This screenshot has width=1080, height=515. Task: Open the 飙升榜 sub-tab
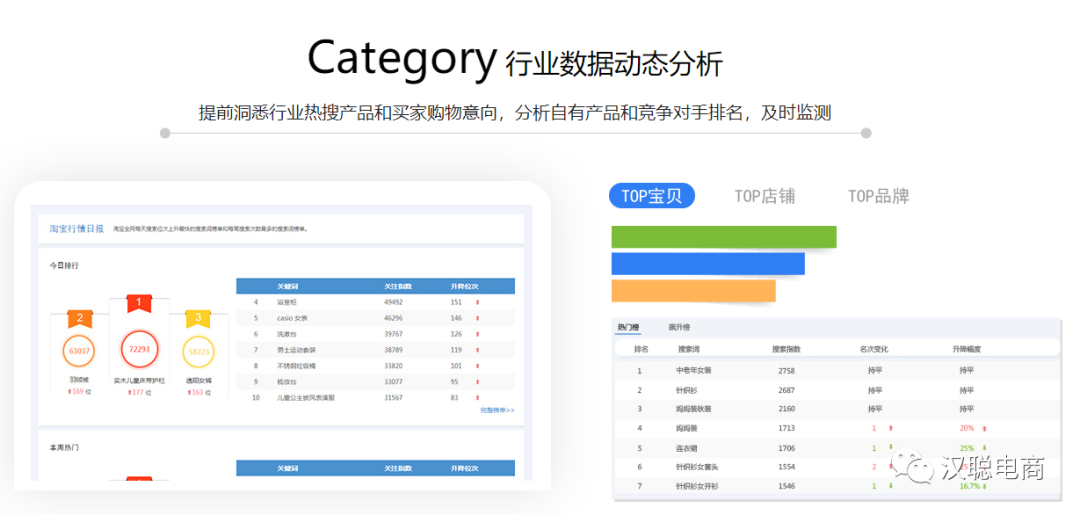pos(679,327)
